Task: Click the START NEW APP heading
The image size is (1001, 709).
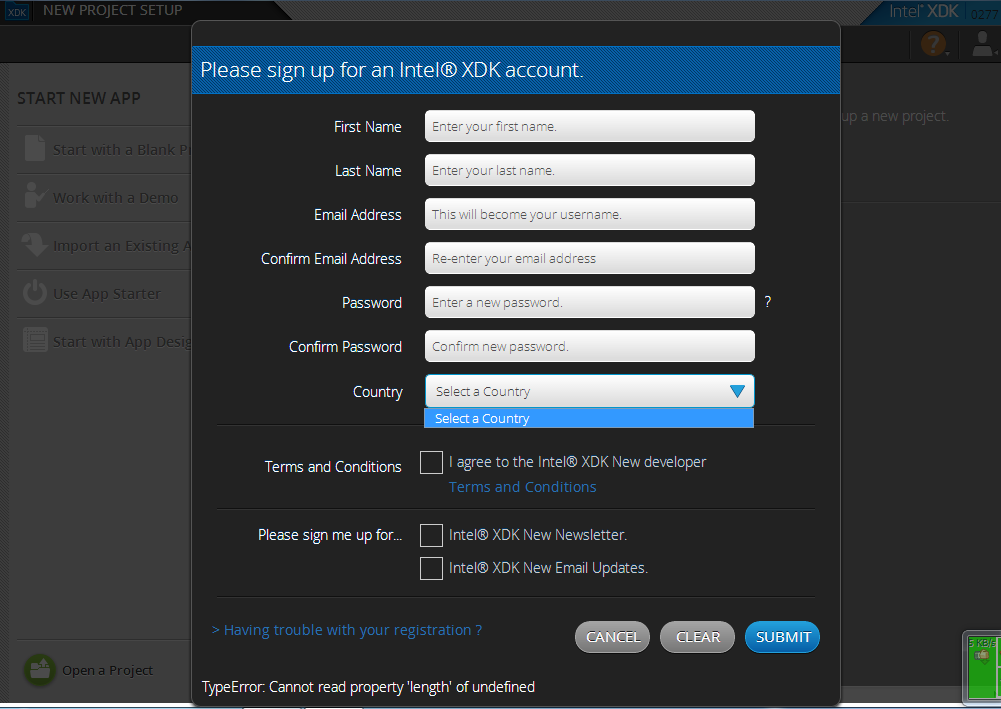Action: 79,98
